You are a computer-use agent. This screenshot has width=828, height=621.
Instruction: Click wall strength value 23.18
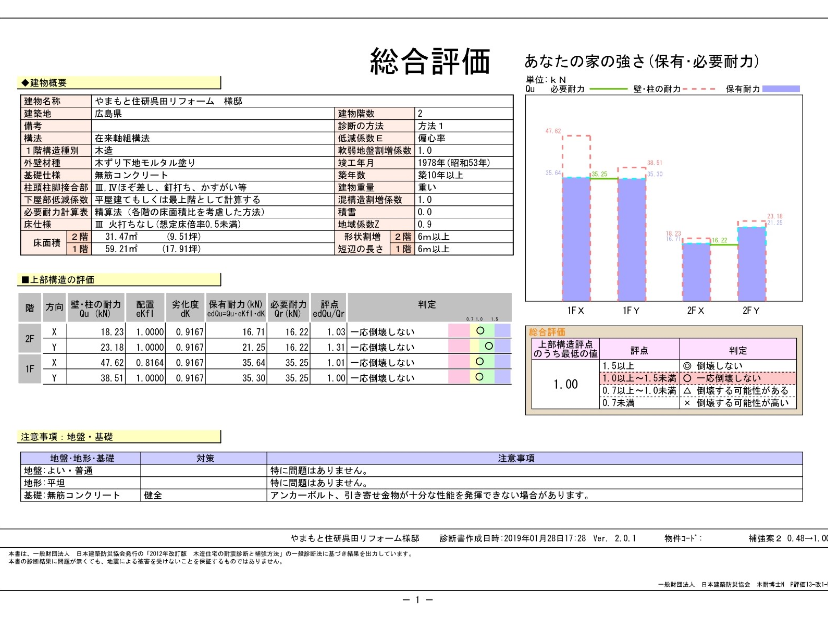[112, 347]
